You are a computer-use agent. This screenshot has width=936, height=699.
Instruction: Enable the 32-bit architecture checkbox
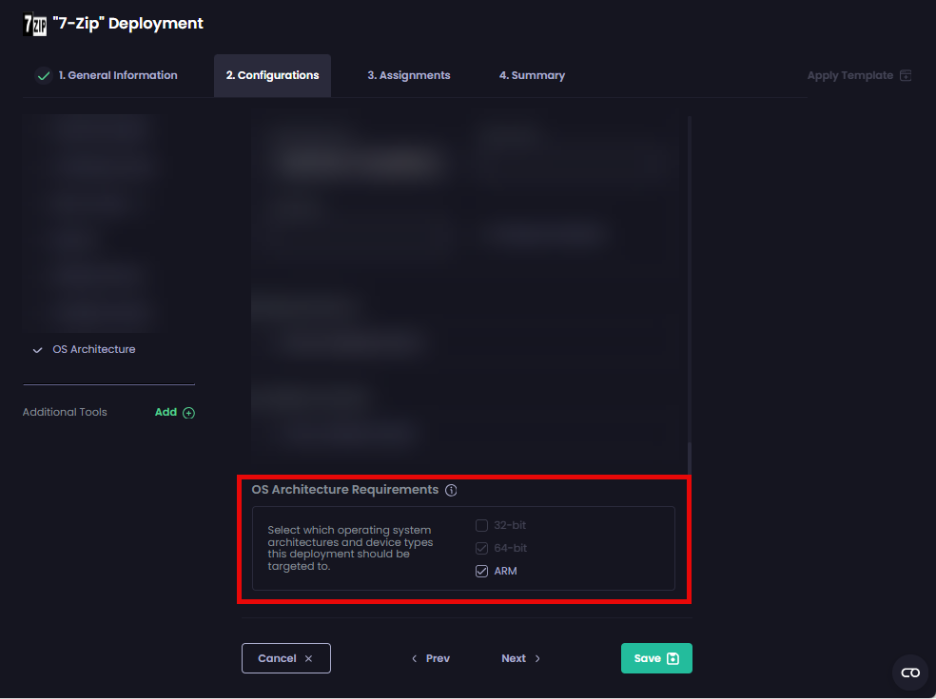(x=482, y=526)
